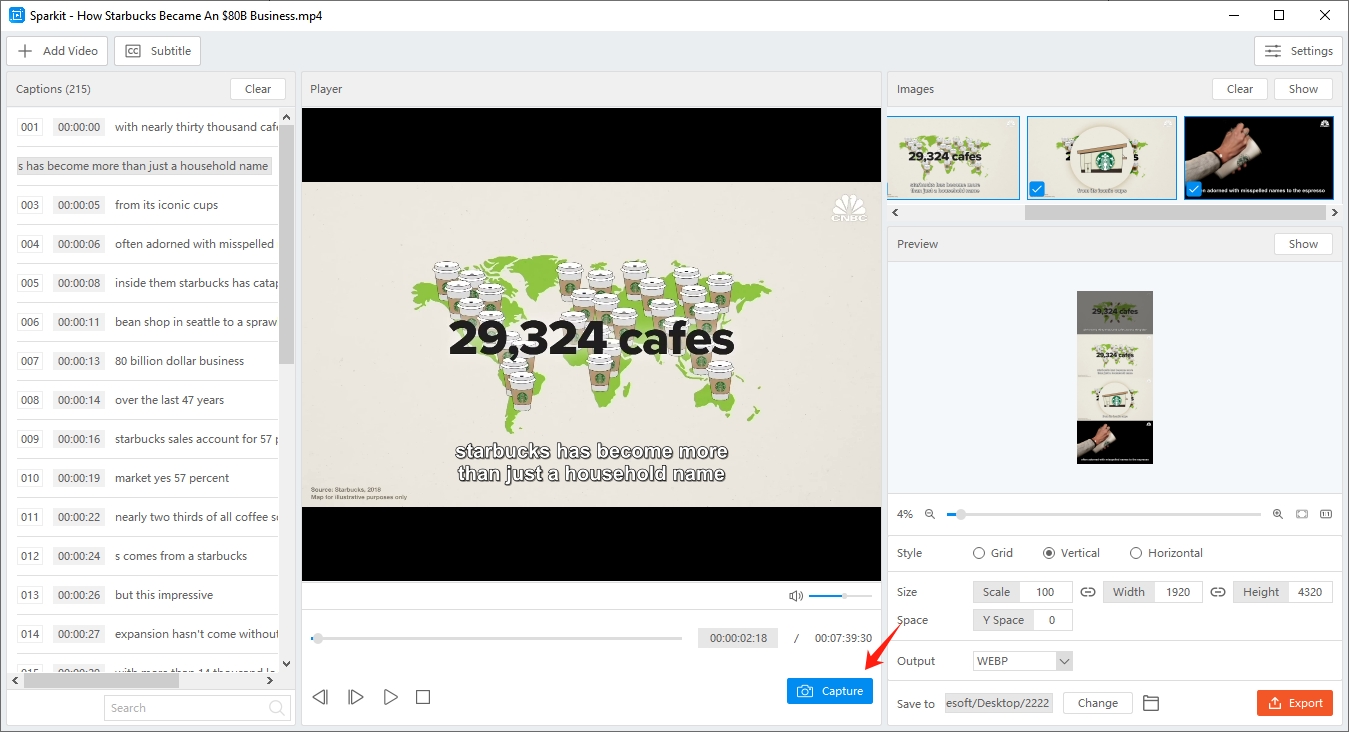This screenshot has width=1349, height=732.
Task: Choose the Horizontal style option
Action: tap(1136, 553)
